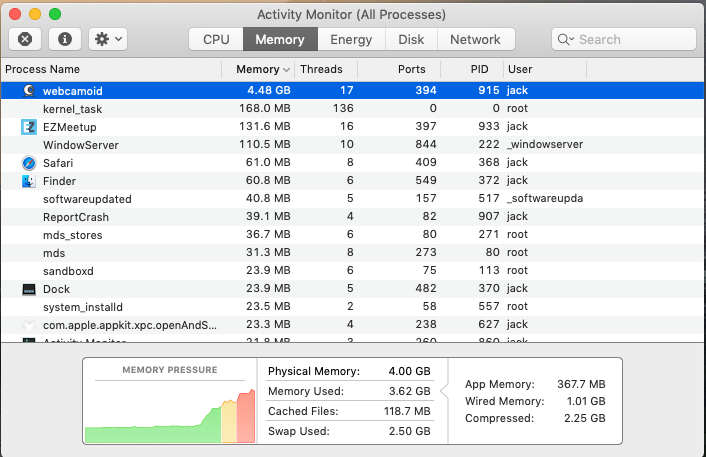Open the Network tab

click(475, 39)
